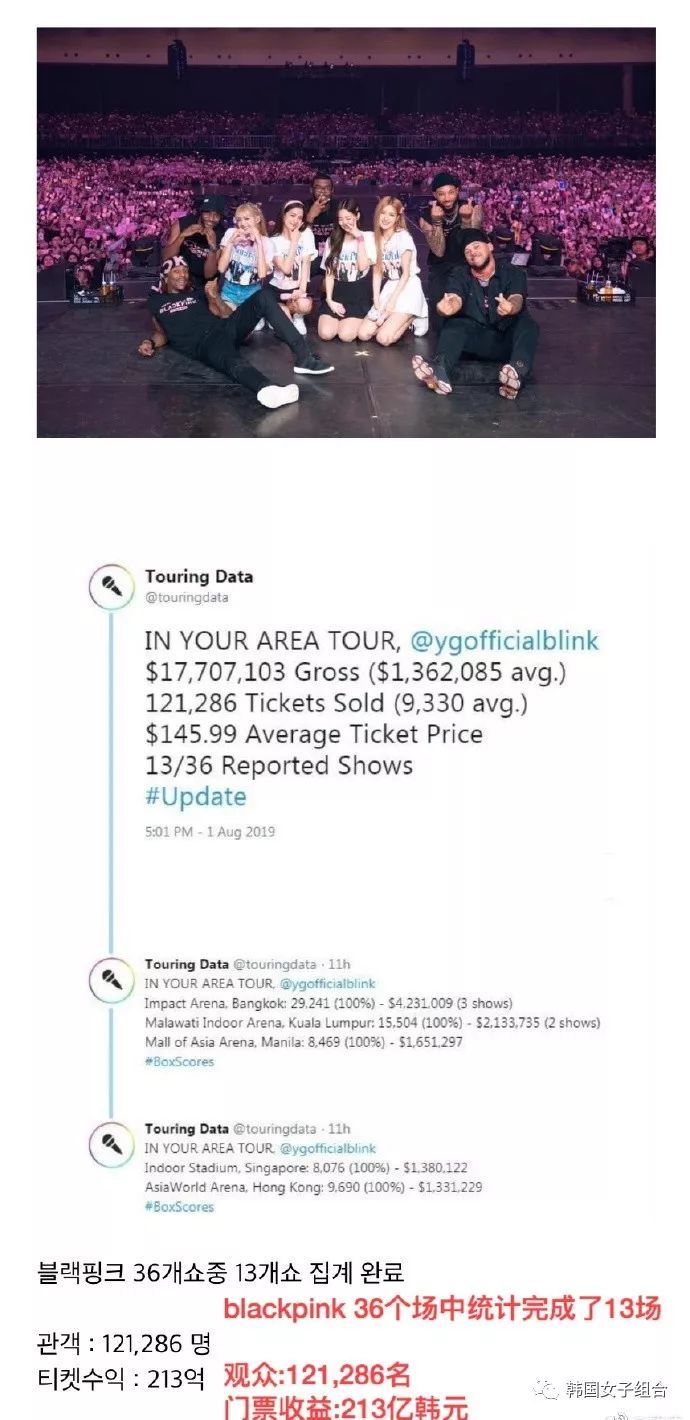The width and height of the screenshot is (690, 1420).
Task: Follow the @ygofficialblink mention in the large tweet
Action: (x=504, y=641)
